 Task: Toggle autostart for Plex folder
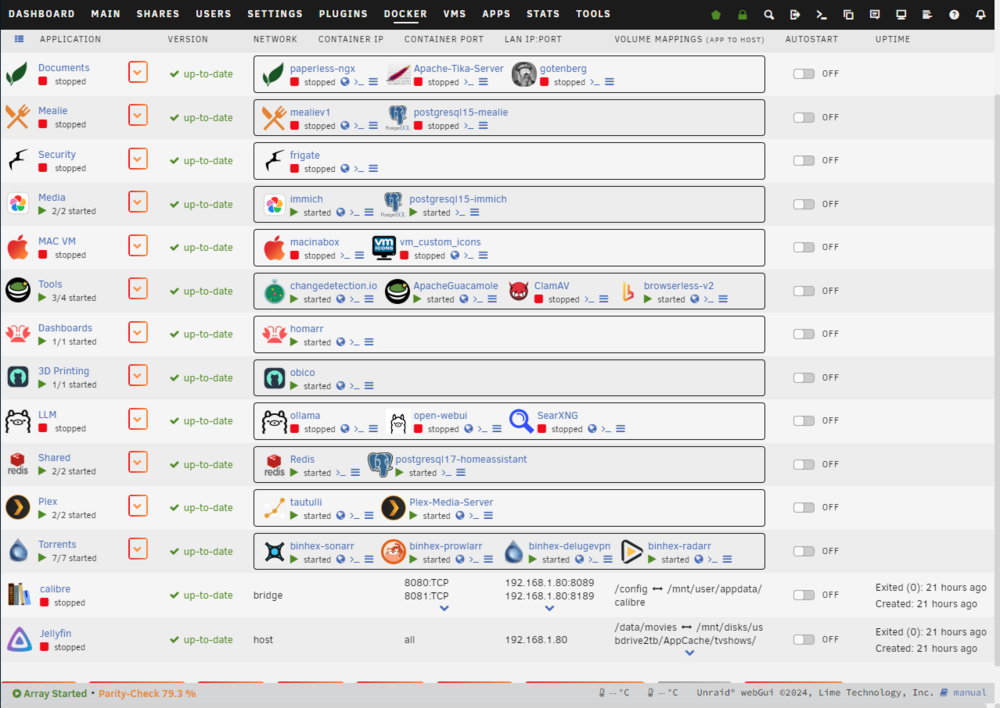click(804, 507)
